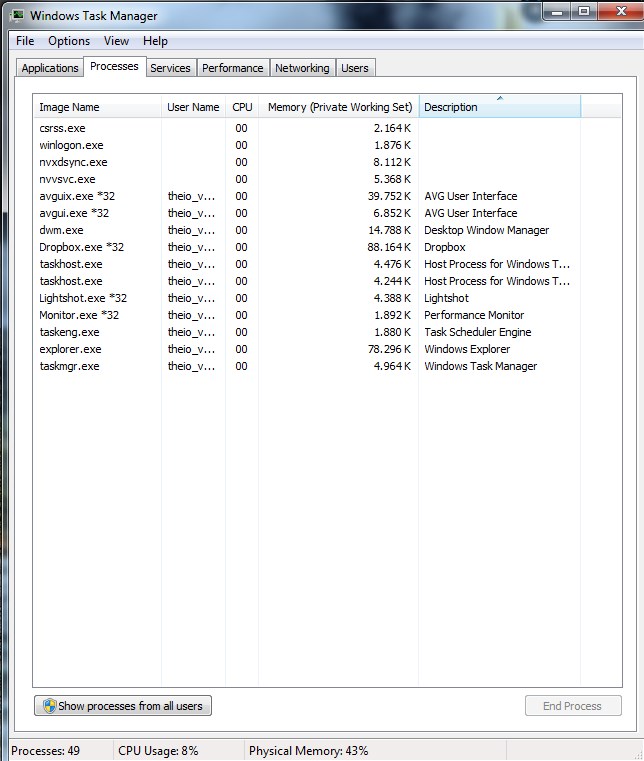The height and width of the screenshot is (761, 644).
Task: Click the shield icon on Show processes button
Action: coord(47,706)
